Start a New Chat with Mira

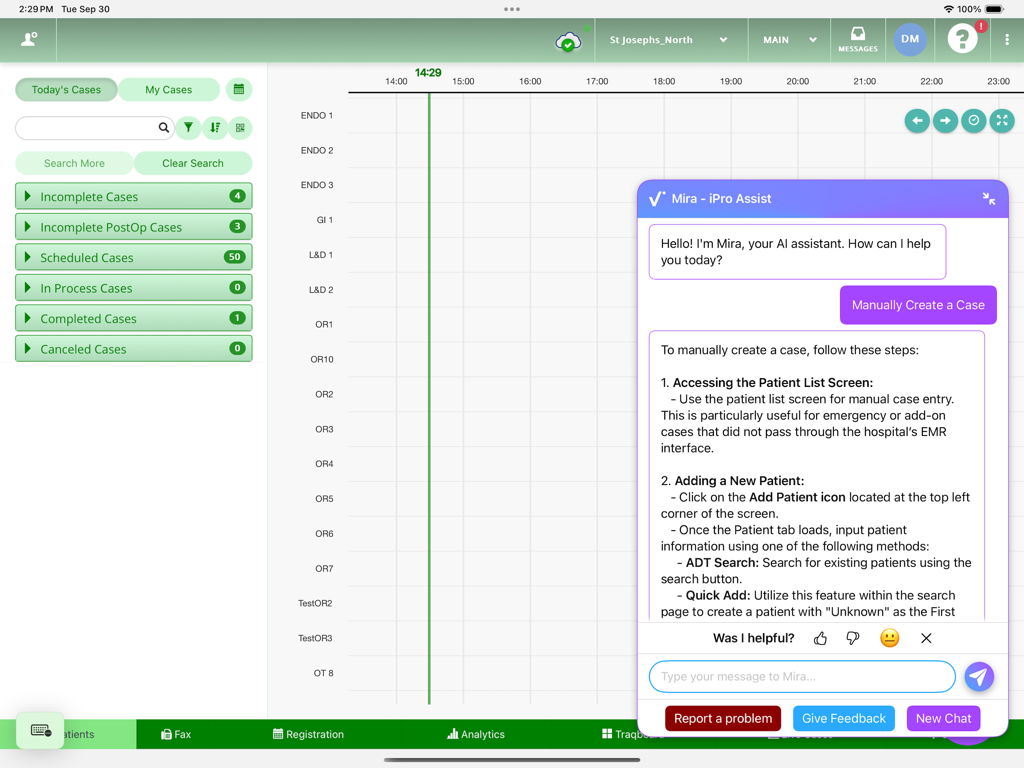tap(943, 718)
